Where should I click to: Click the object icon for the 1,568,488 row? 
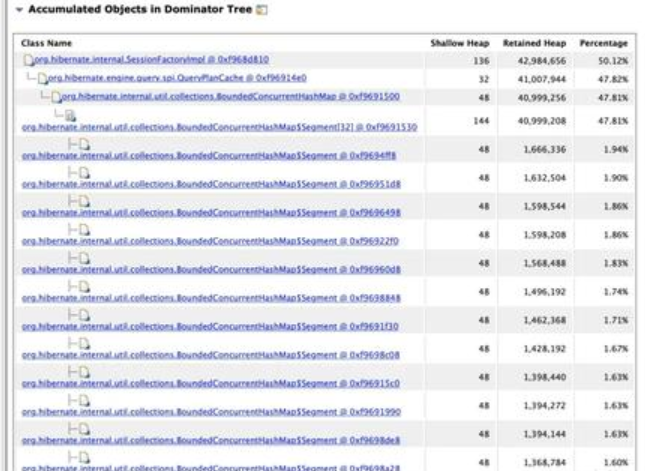click(x=84, y=258)
